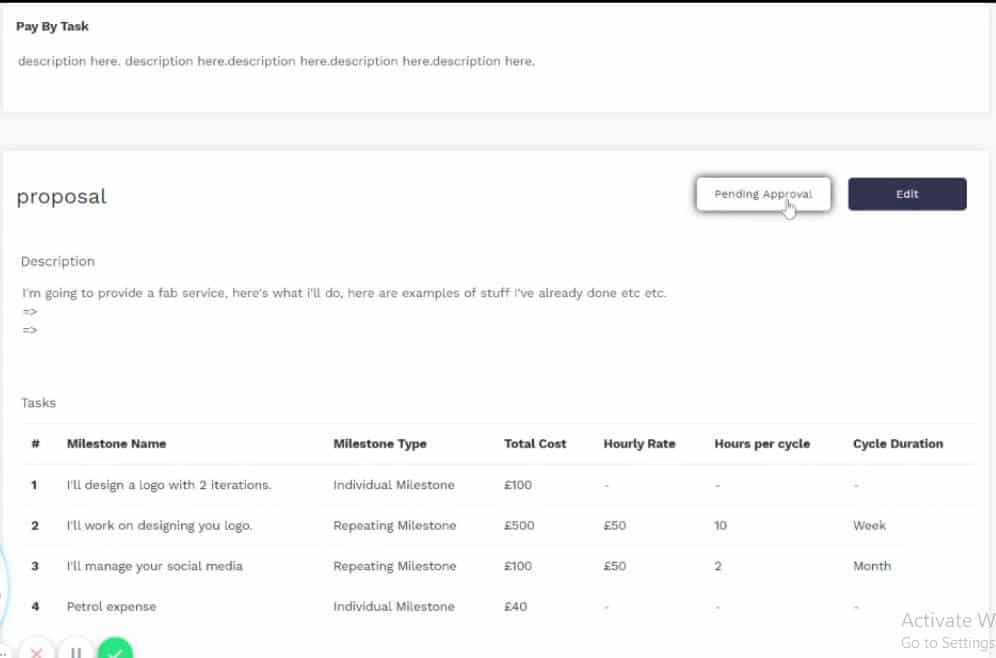This screenshot has width=996, height=658.
Task: Click the "proposal" section title
Action: (62, 196)
